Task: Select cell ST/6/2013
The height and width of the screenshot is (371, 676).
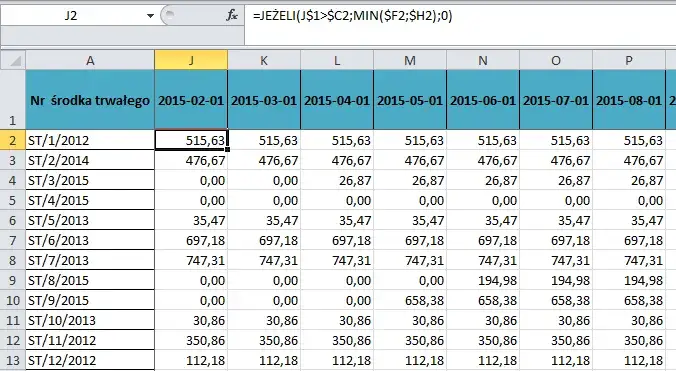Action: pos(90,240)
